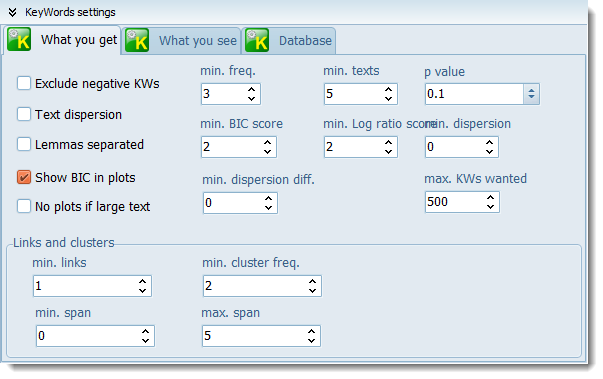This screenshot has width=603, height=379.
Task: Switch to the What you get tab
Action: pyautogui.click(x=63, y=40)
